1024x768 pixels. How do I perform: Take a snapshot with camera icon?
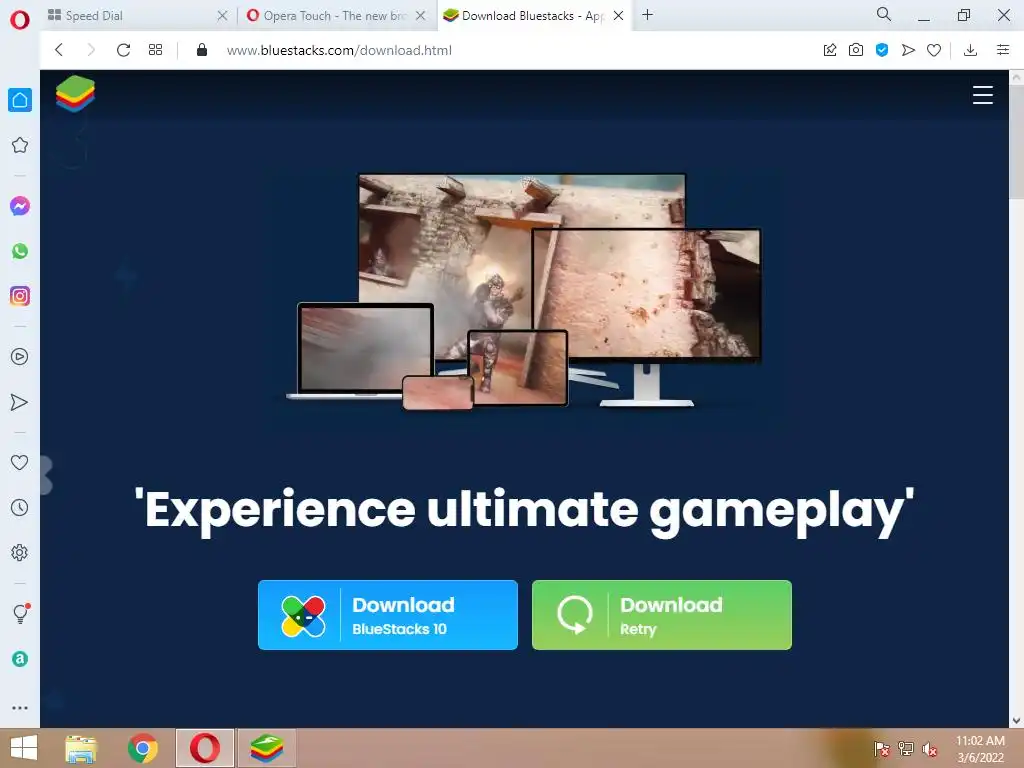click(856, 50)
